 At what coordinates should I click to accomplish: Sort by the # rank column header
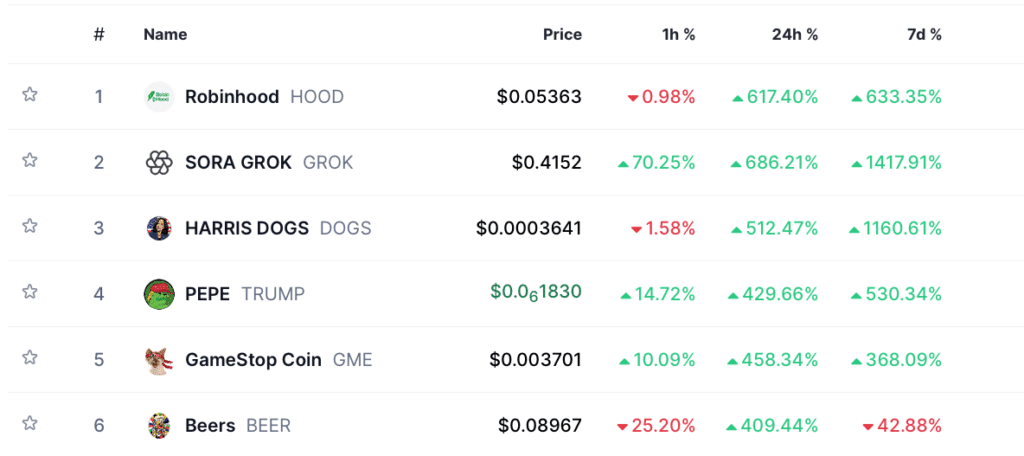(x=99, y=34)
